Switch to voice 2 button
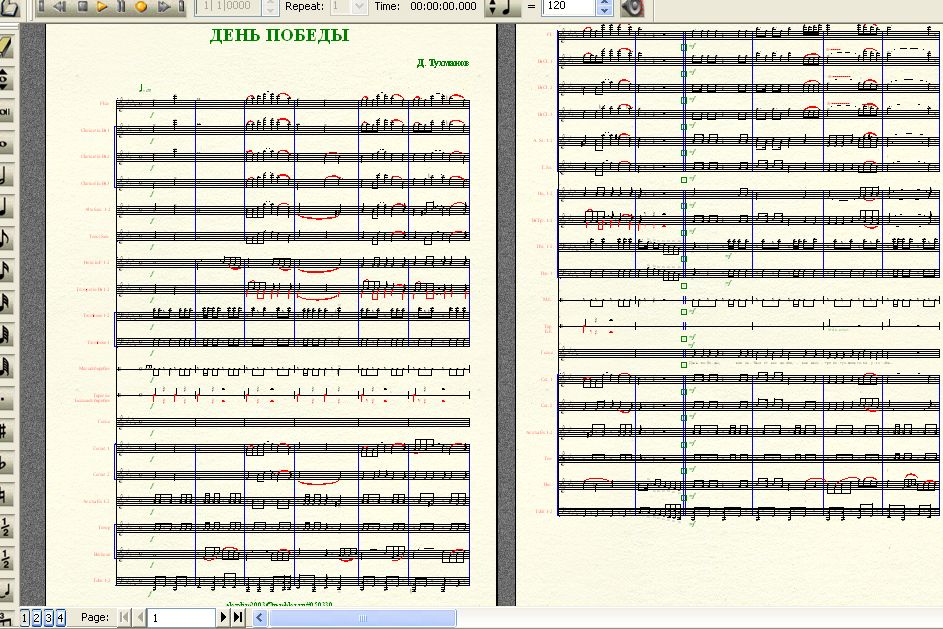 [37, 618]
